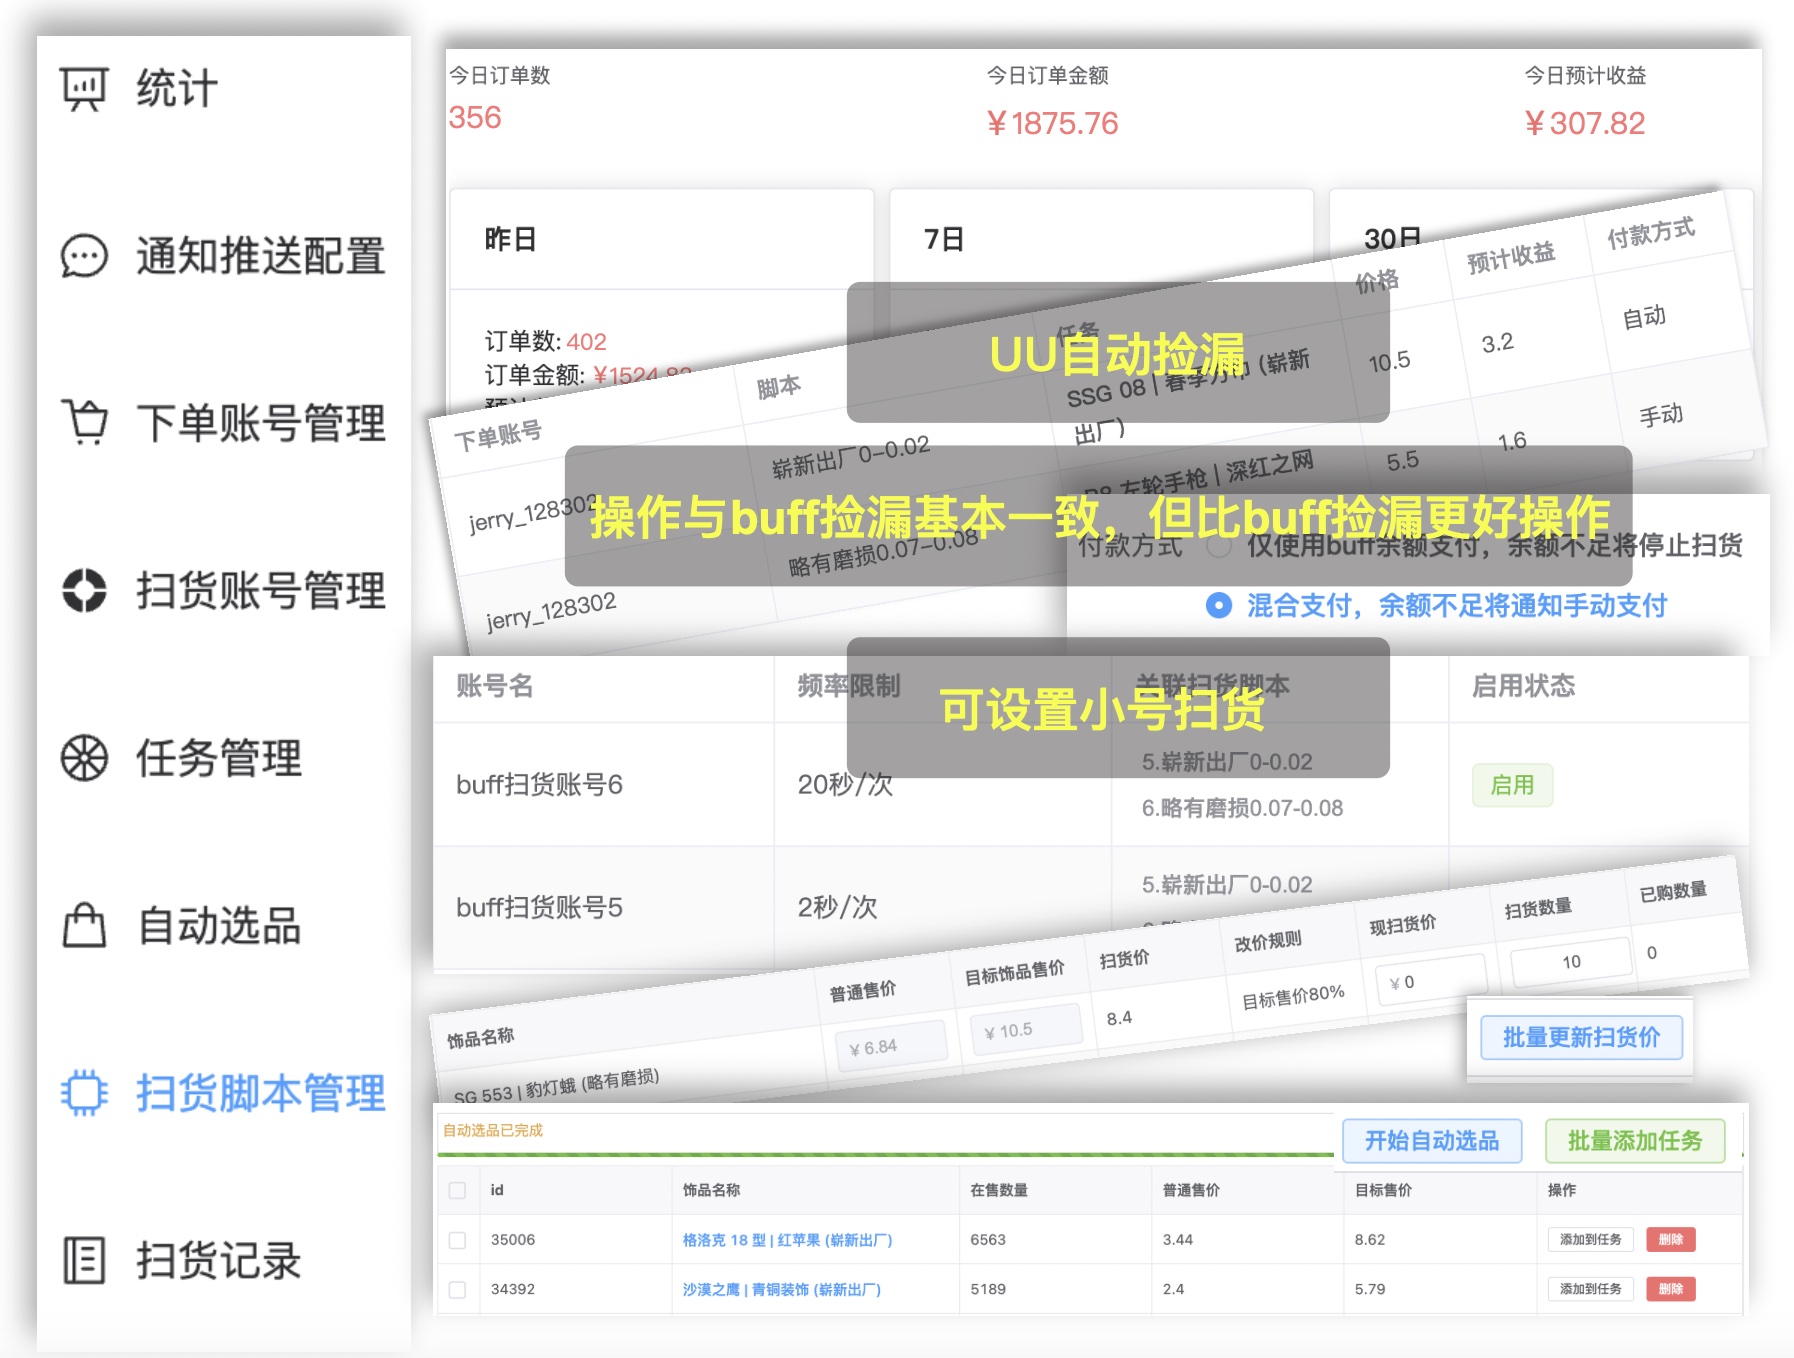The width and height of the screenshot is (1794, 1358).
Task: Toggle header select-all checkbox in item table
Action: pos(457,1190)
